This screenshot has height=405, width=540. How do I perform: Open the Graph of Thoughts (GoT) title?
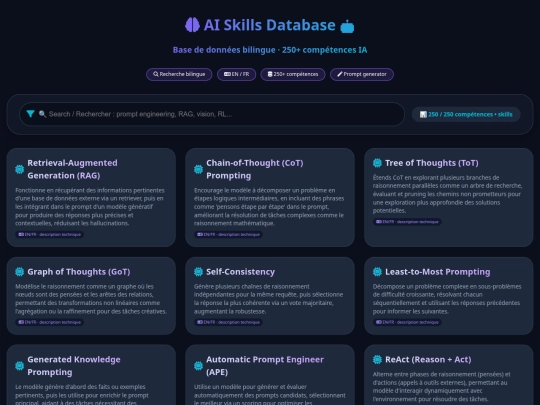[x=79, y=272]
